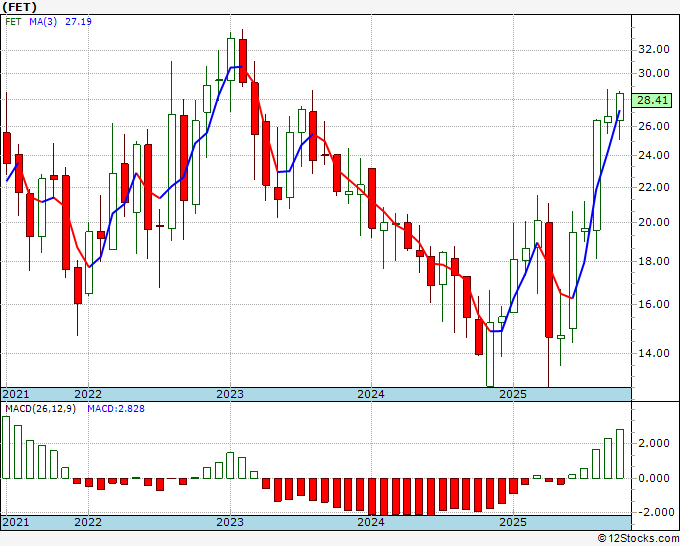
Task: Click the 12Stocks.com copyright link
Action: click(x=638, y=539)
